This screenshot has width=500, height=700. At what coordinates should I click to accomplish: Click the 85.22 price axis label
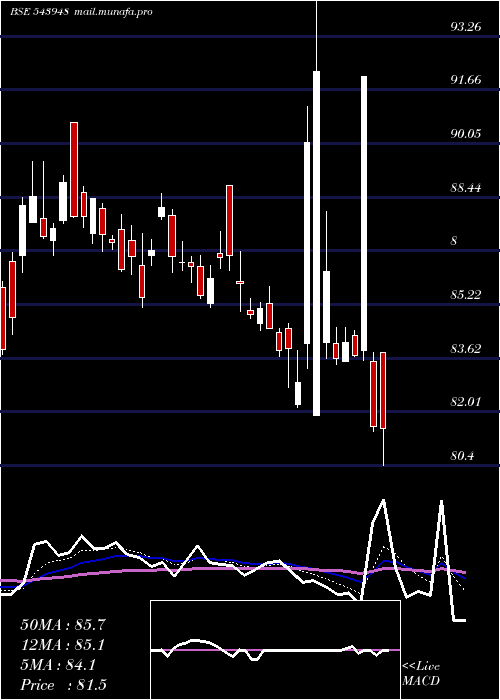click(466, 295)
